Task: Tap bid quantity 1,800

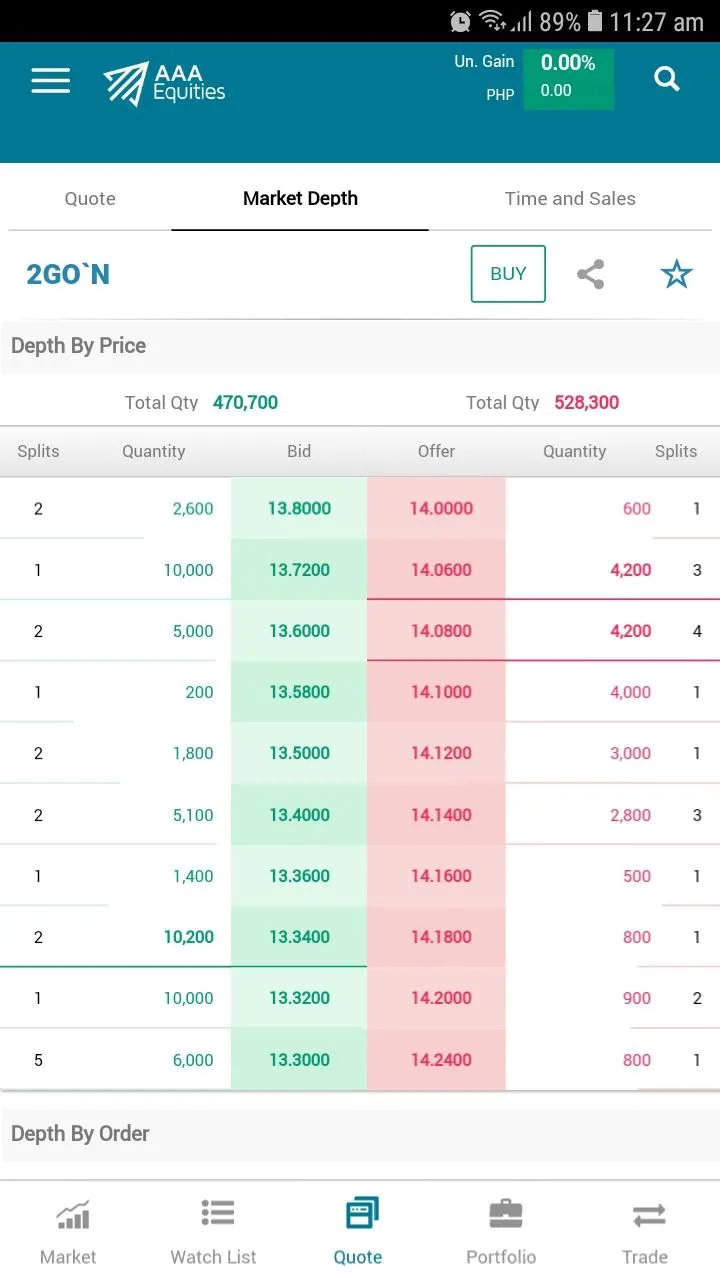Action: pyautogui.click(x=193, y=753)
